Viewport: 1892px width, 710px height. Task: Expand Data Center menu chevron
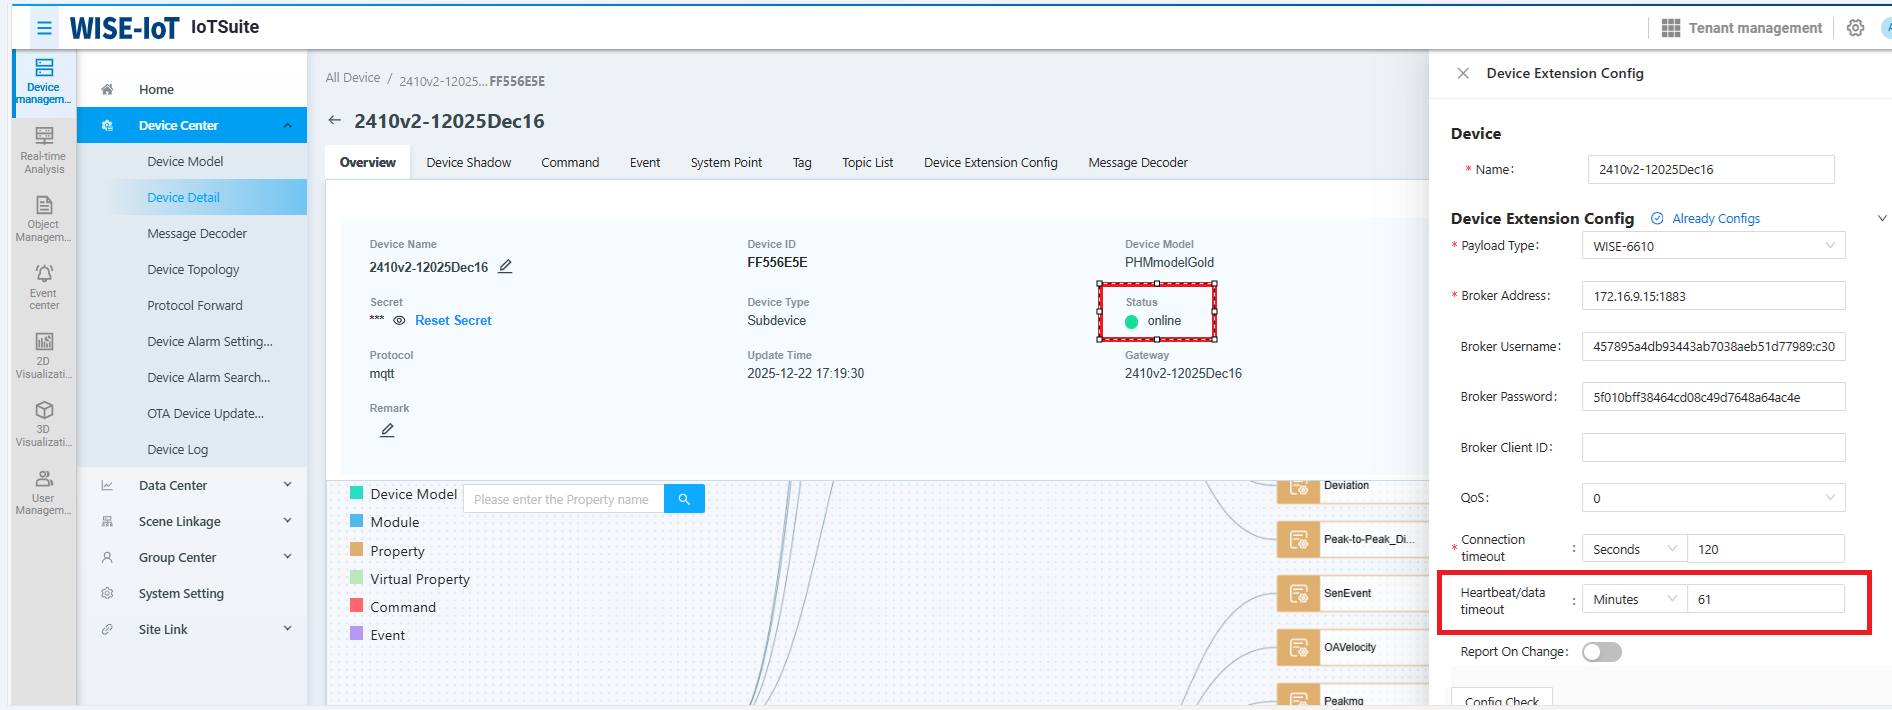(x=287, y=485)
